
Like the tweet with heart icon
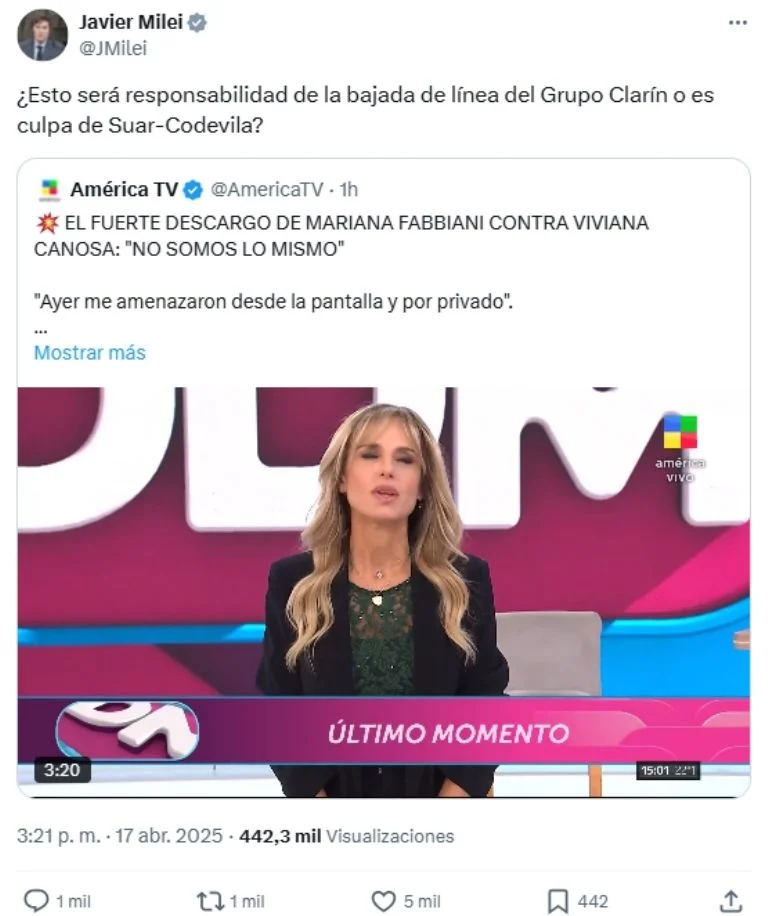click(383, 901)
